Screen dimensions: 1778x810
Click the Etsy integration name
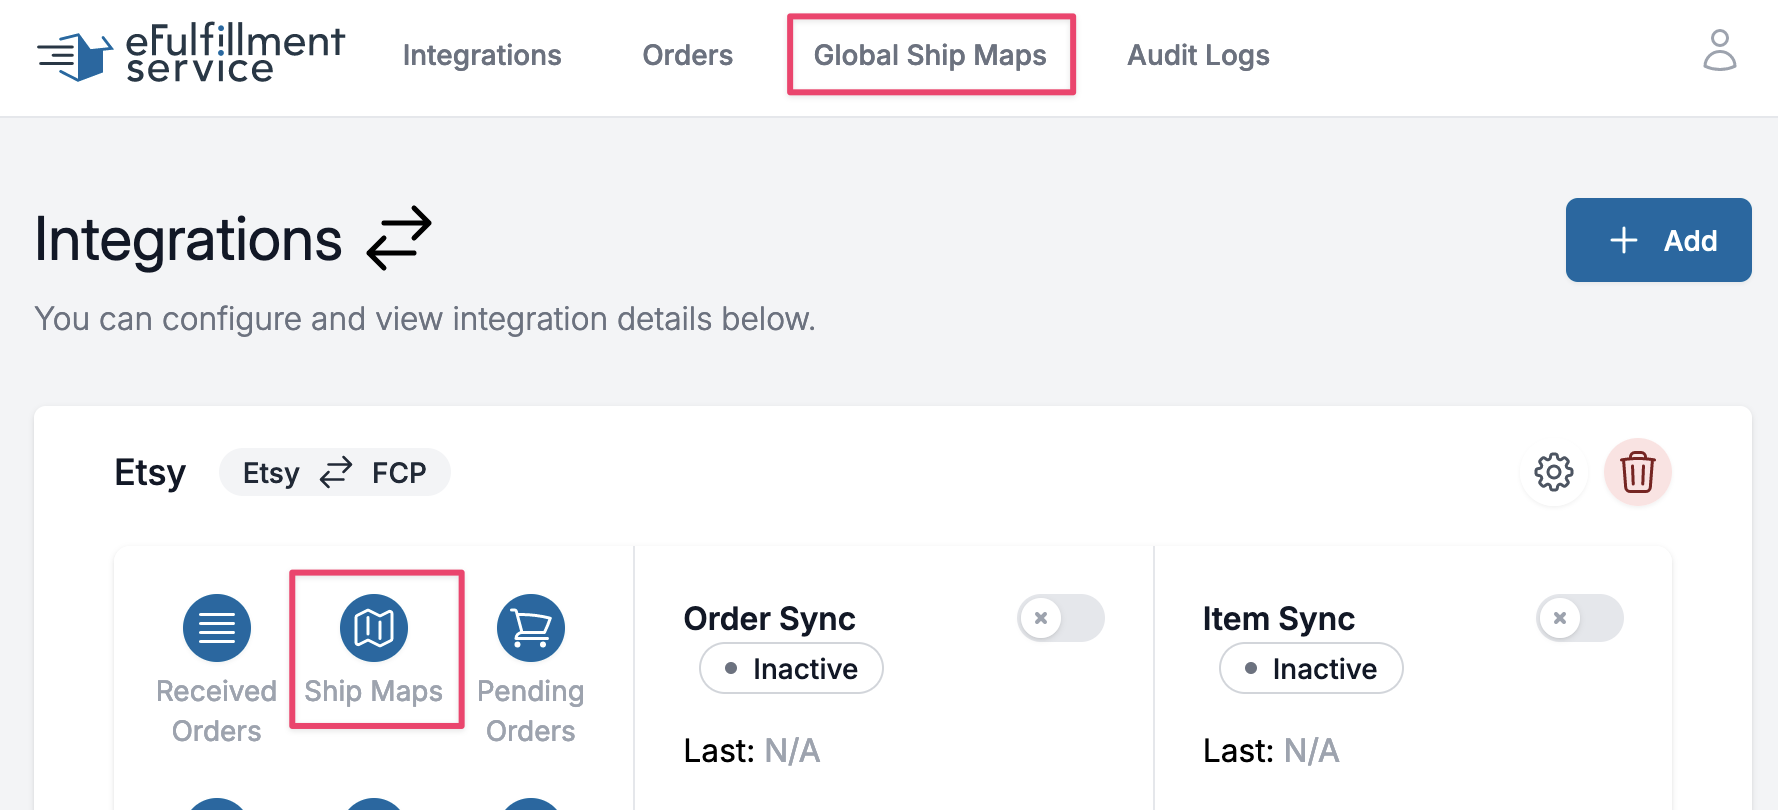pyautogui.click(x=150, y=472)
